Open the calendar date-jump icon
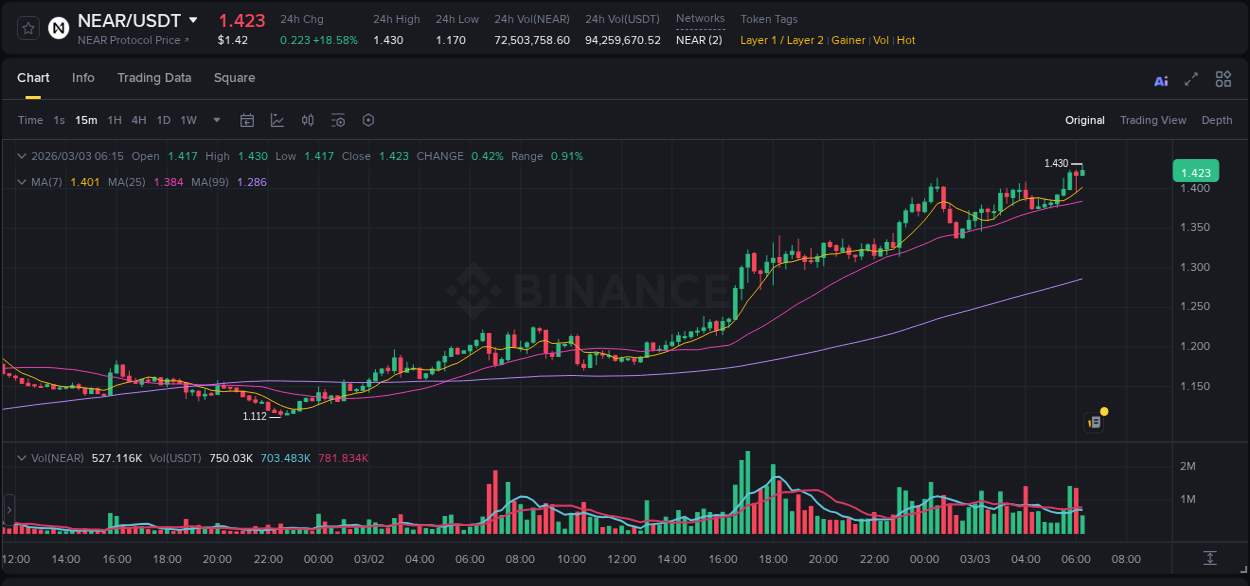The height and width of the screenshot is (586, 1250). (247, 119)
